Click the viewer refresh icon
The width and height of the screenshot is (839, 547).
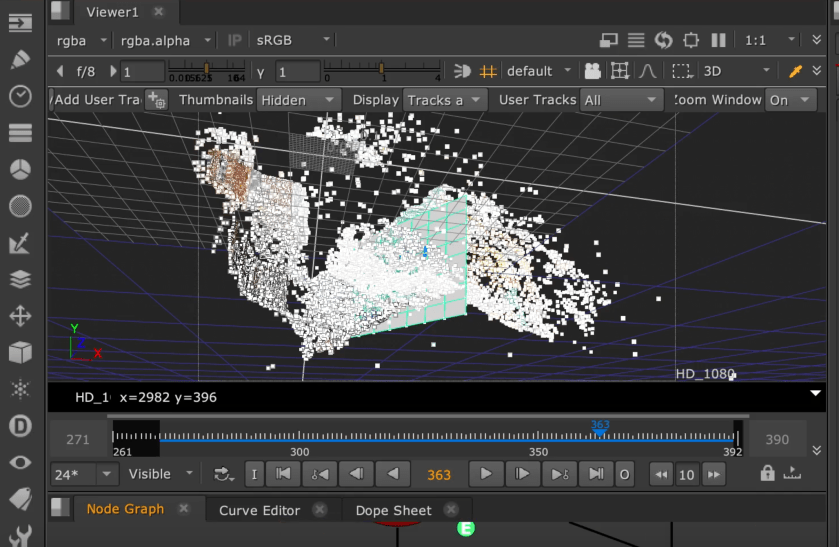pyautogui.click(x=663, y=40)
